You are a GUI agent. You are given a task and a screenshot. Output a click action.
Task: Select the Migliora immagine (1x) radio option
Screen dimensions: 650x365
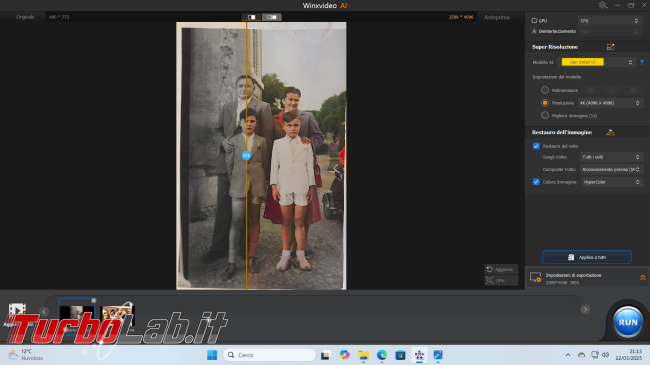click(545, 115)
